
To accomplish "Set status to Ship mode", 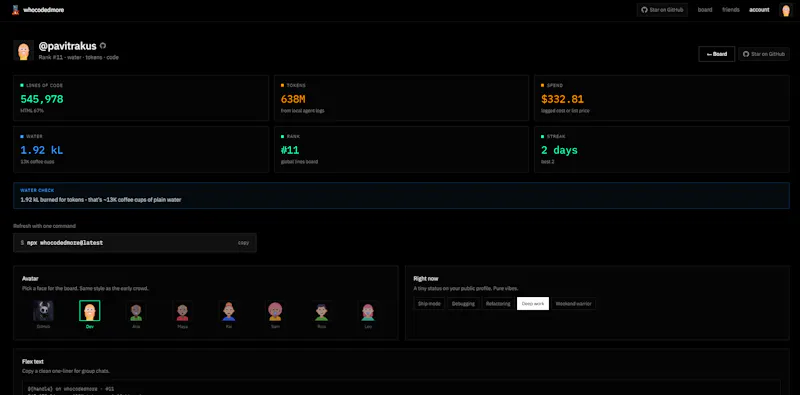I will [430, 304].
